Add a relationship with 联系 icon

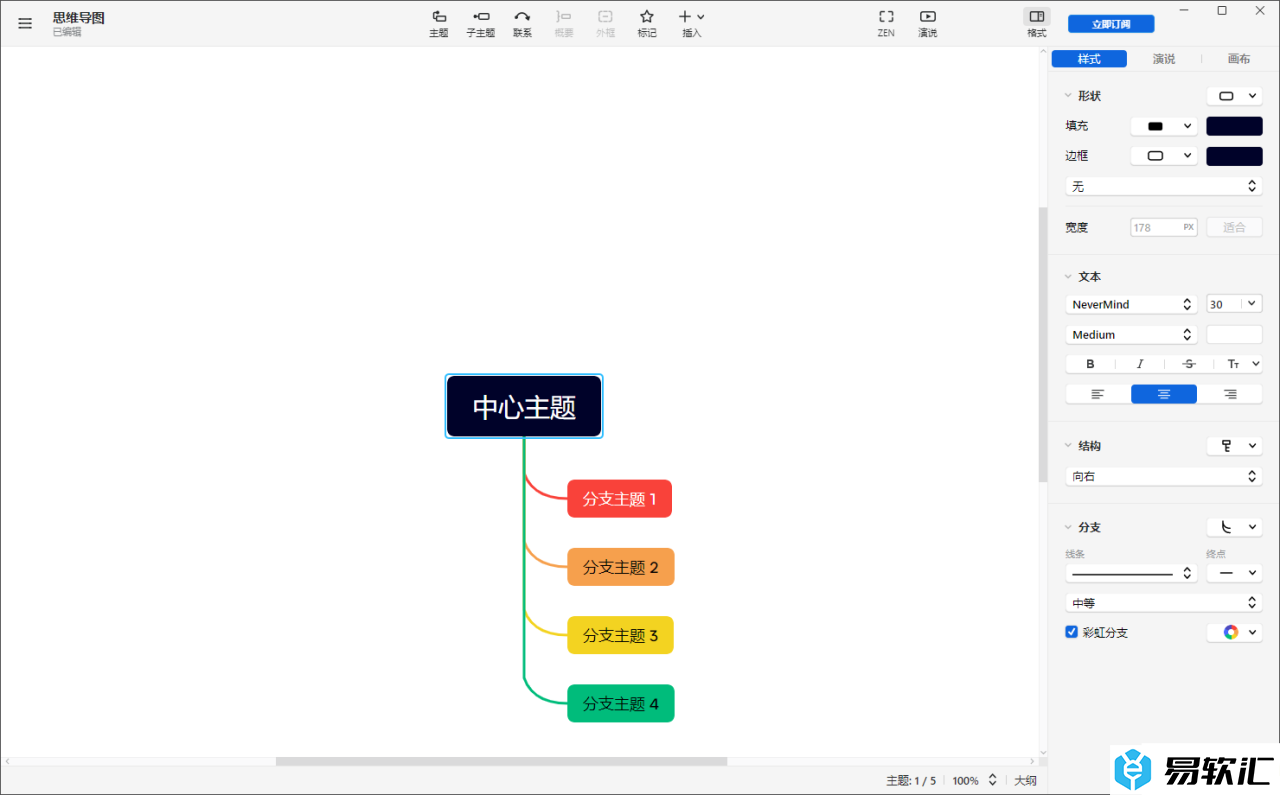pyautogui.click(x=522, y=24)
